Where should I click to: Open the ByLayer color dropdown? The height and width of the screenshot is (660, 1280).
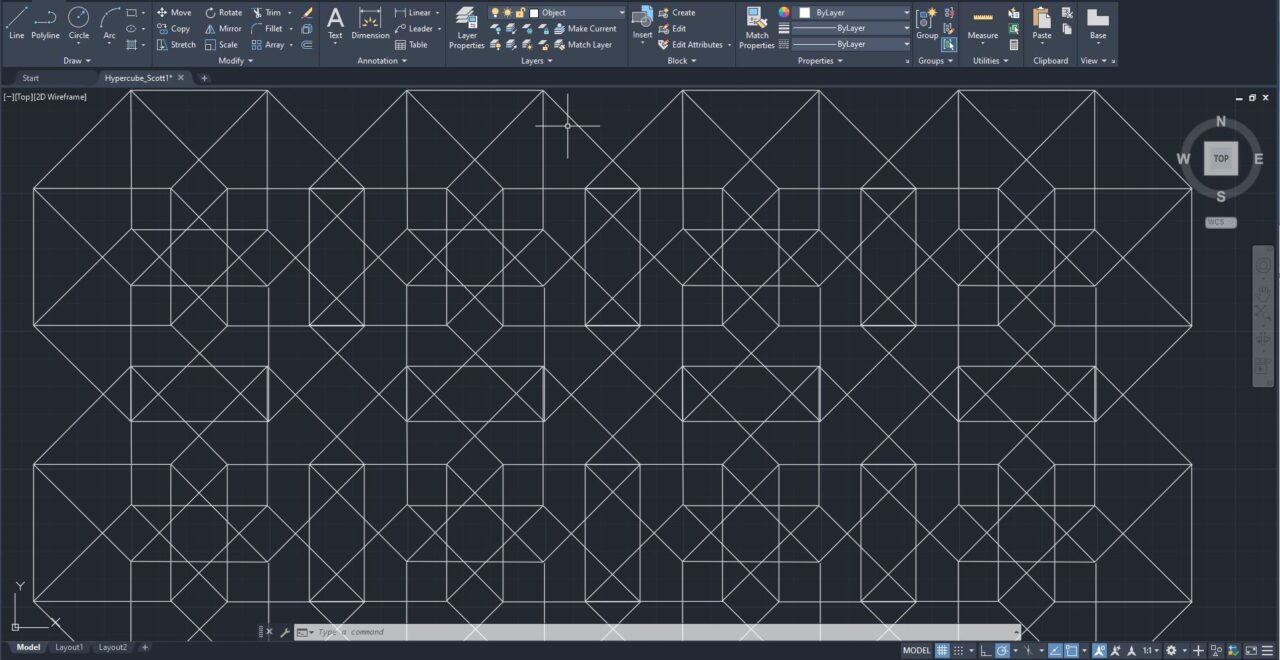(904, 12)
